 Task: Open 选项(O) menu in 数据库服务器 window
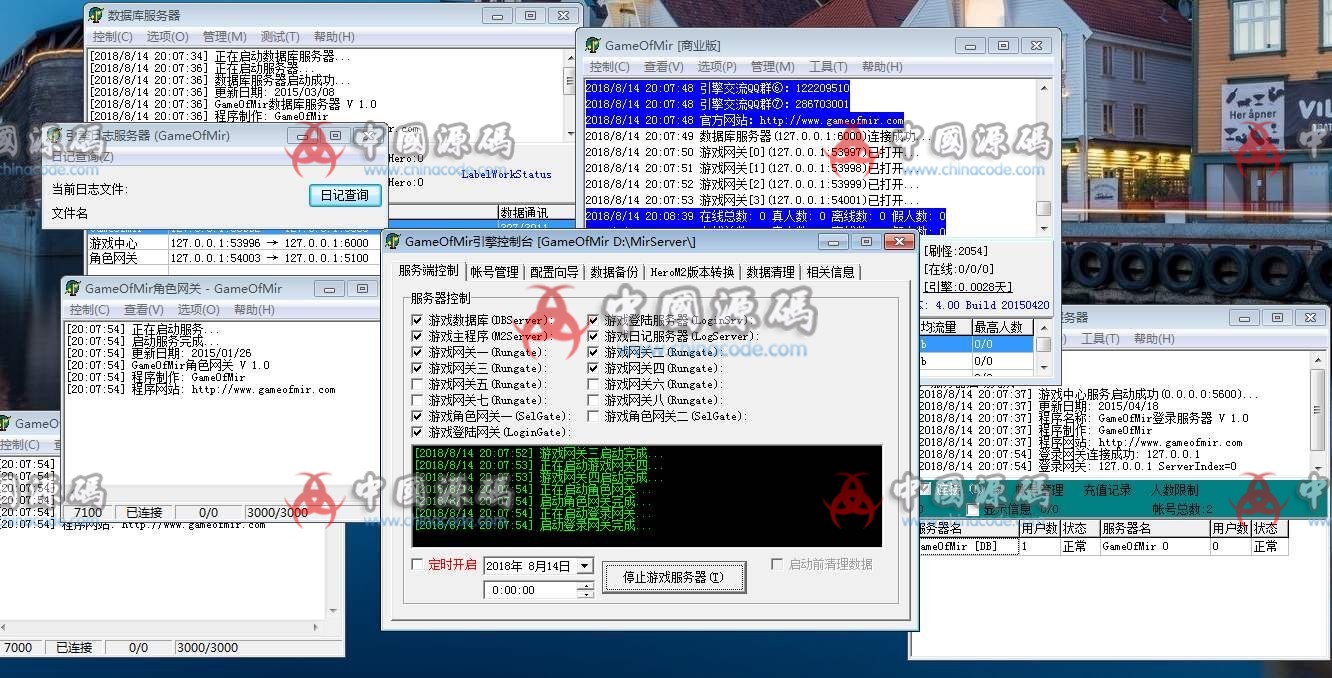click(x=167, y=37)
